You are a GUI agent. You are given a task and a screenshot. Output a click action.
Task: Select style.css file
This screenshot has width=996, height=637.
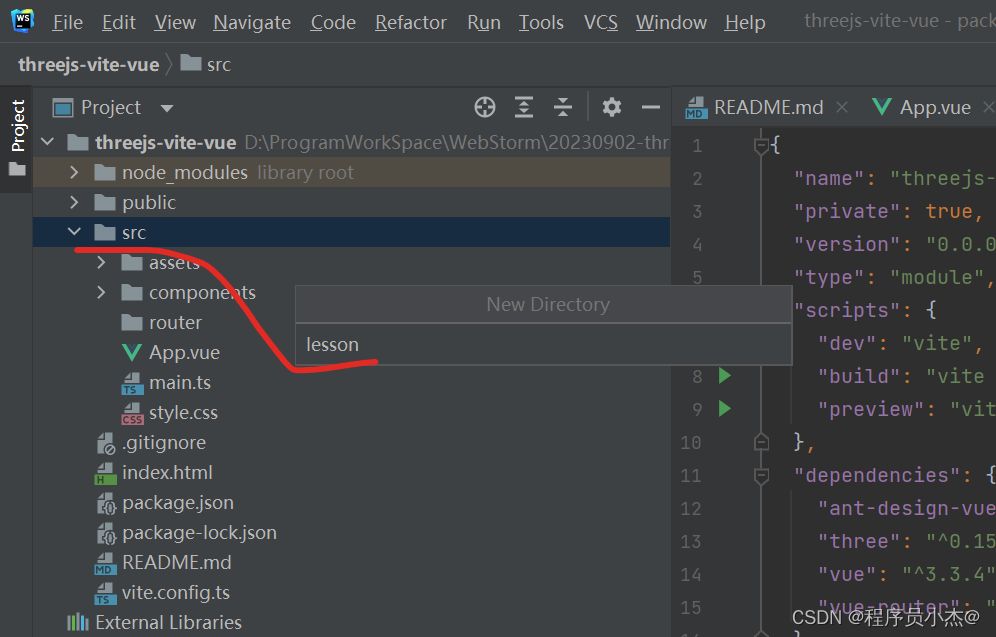point(170,413)
